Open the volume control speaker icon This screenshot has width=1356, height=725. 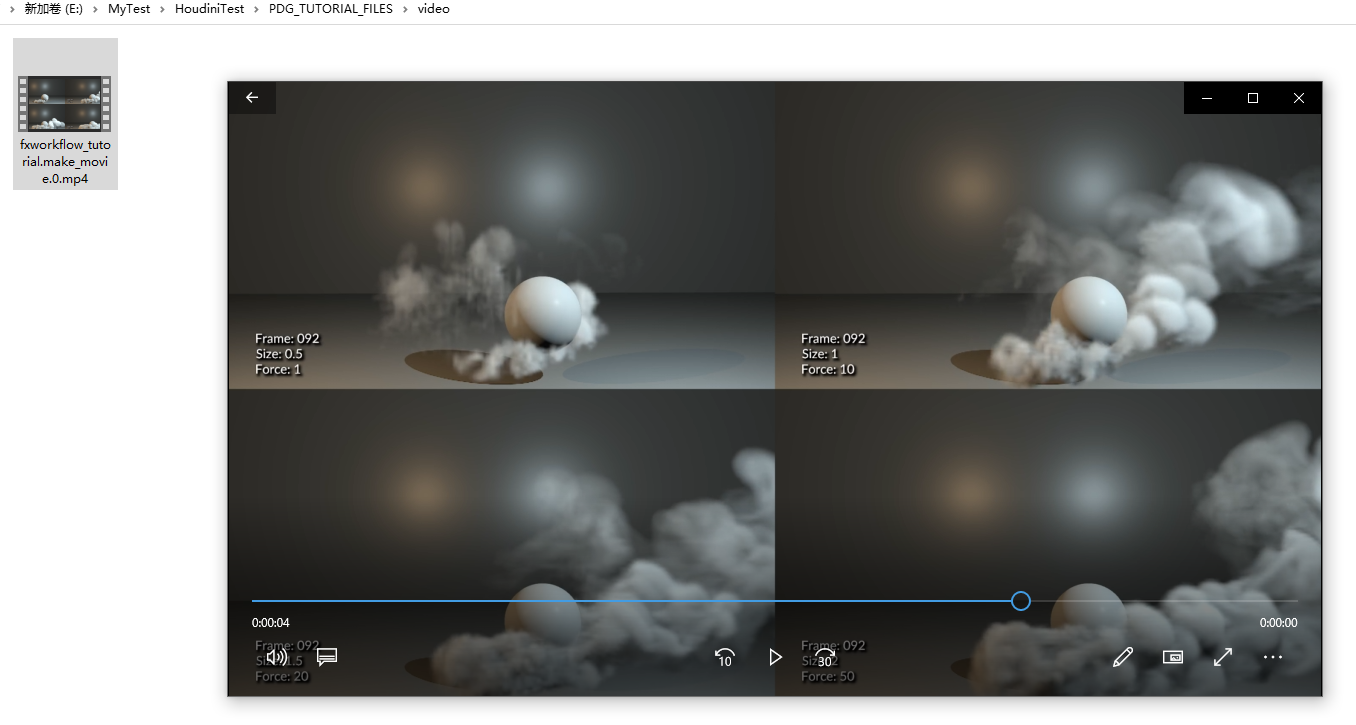coord(277,657)
